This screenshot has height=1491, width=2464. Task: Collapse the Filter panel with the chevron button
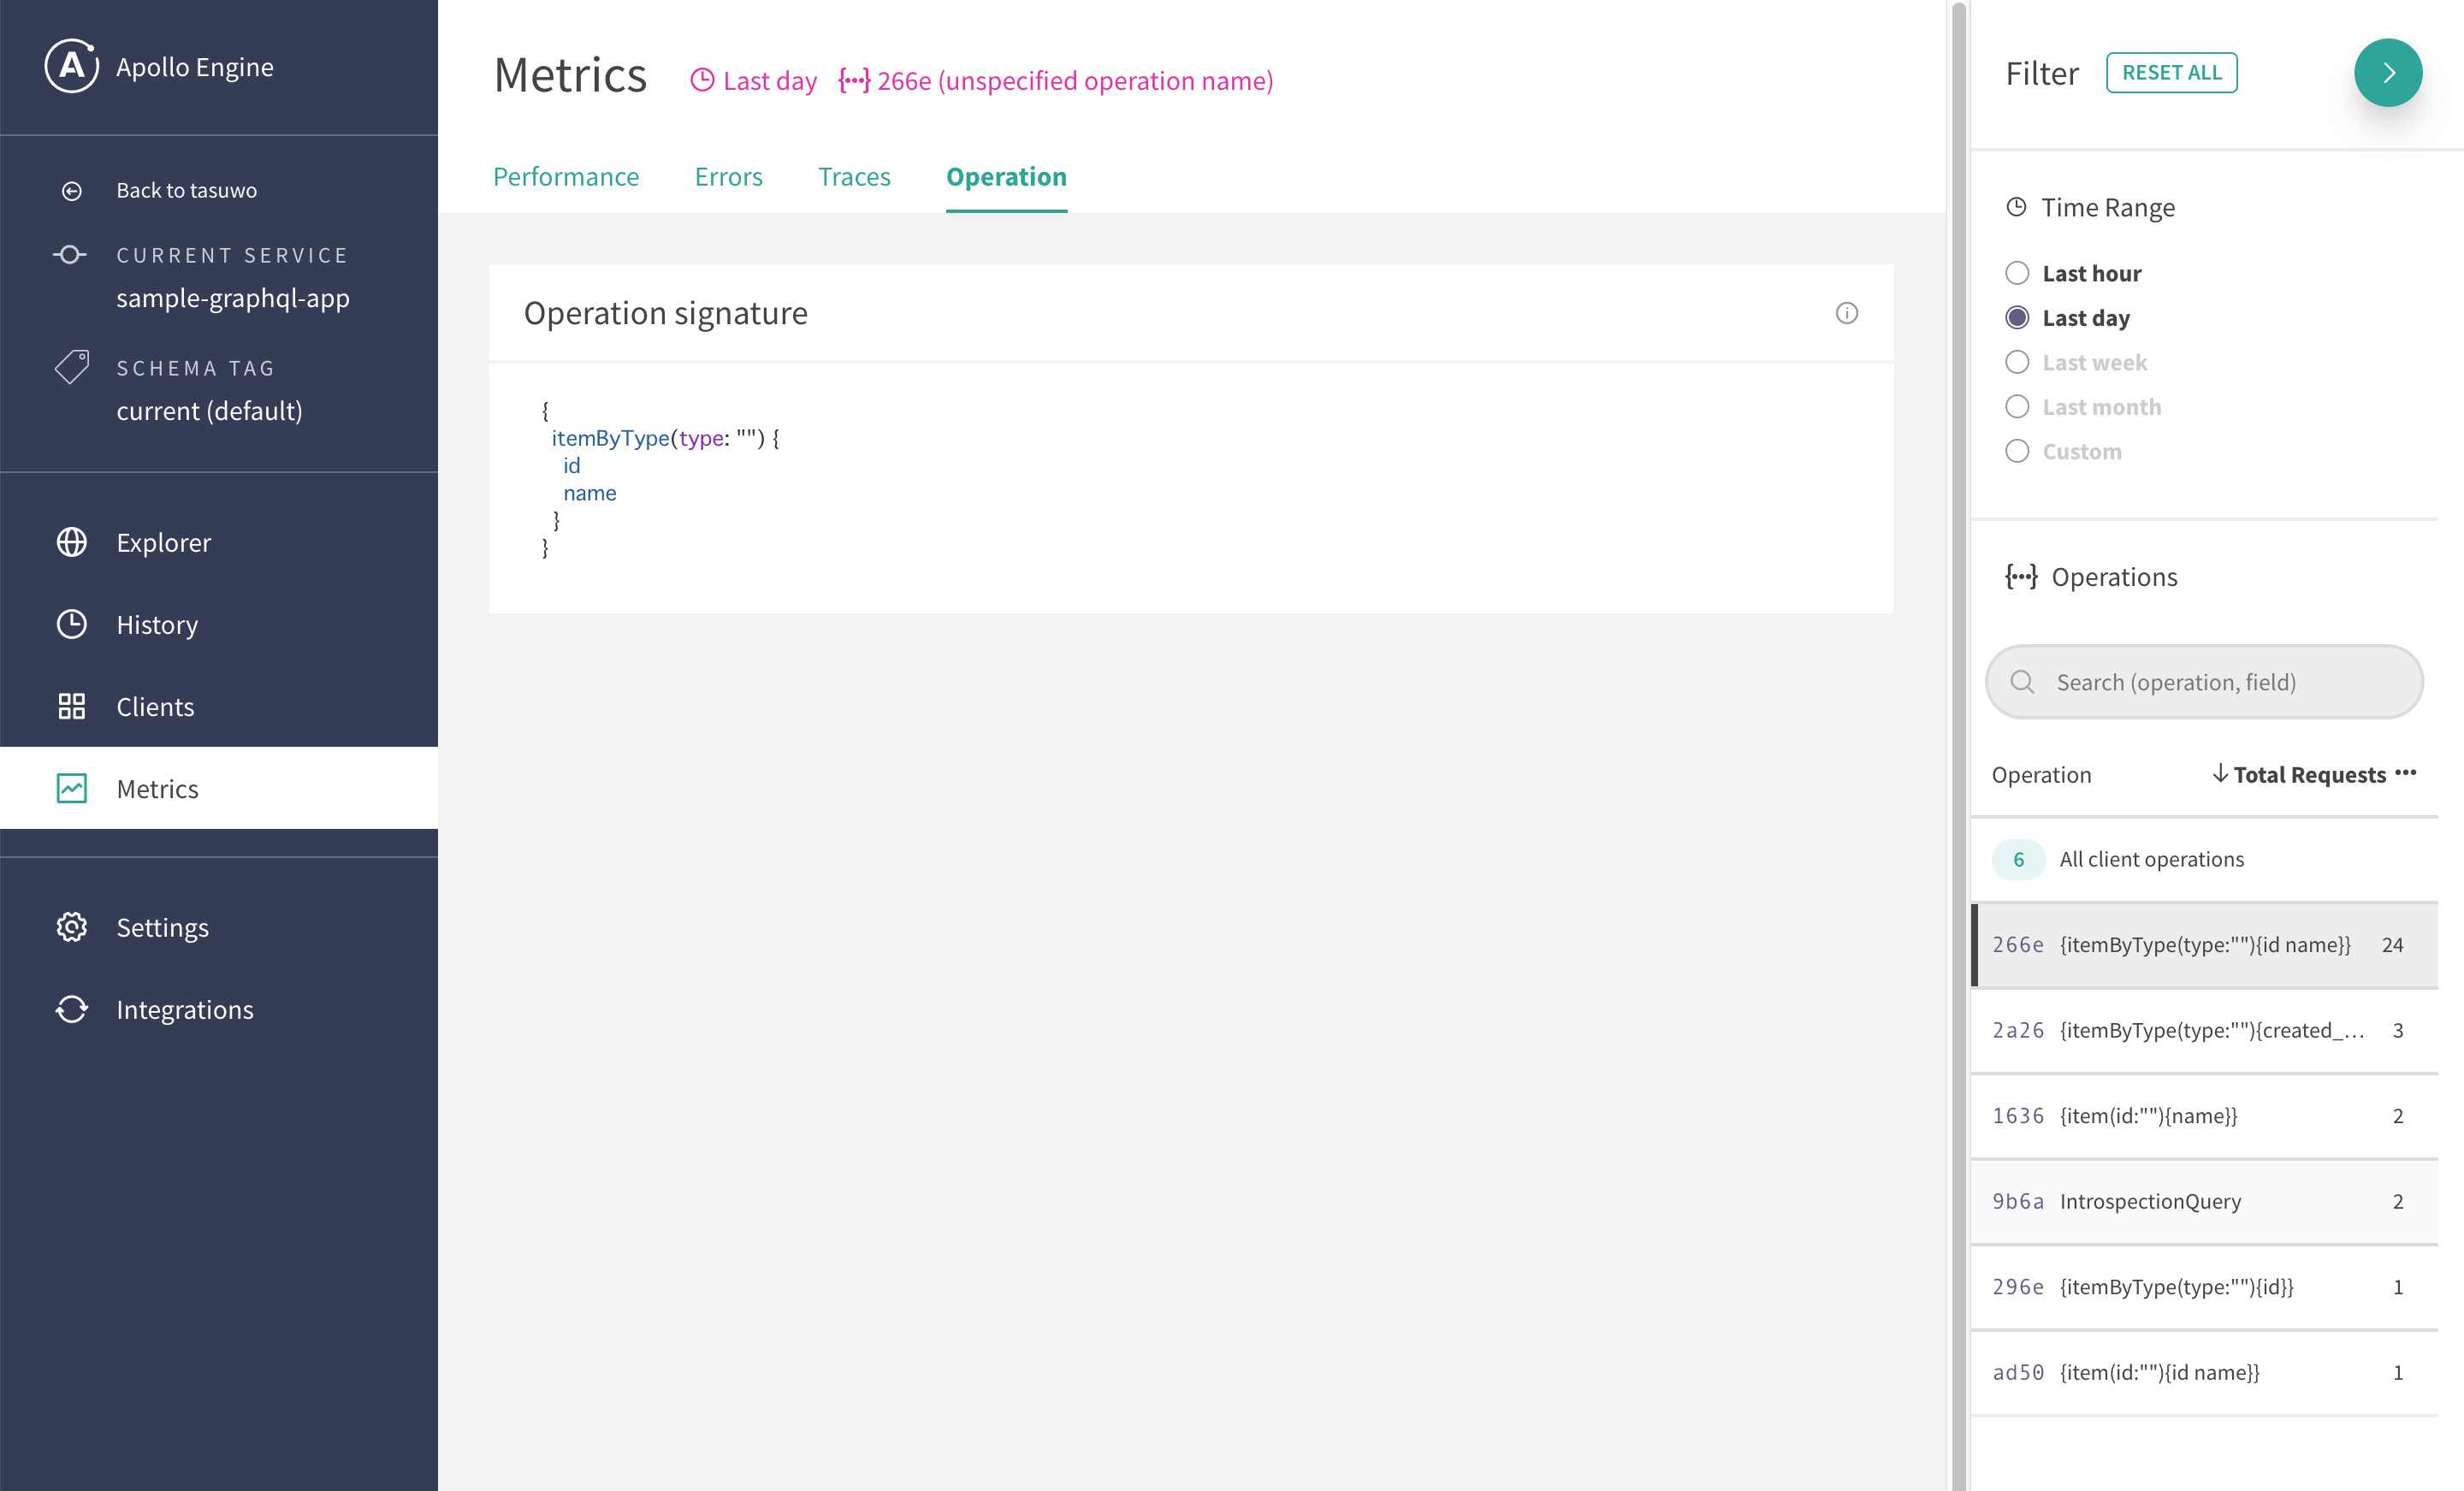pyautogui.click(x=2388, y=72)
